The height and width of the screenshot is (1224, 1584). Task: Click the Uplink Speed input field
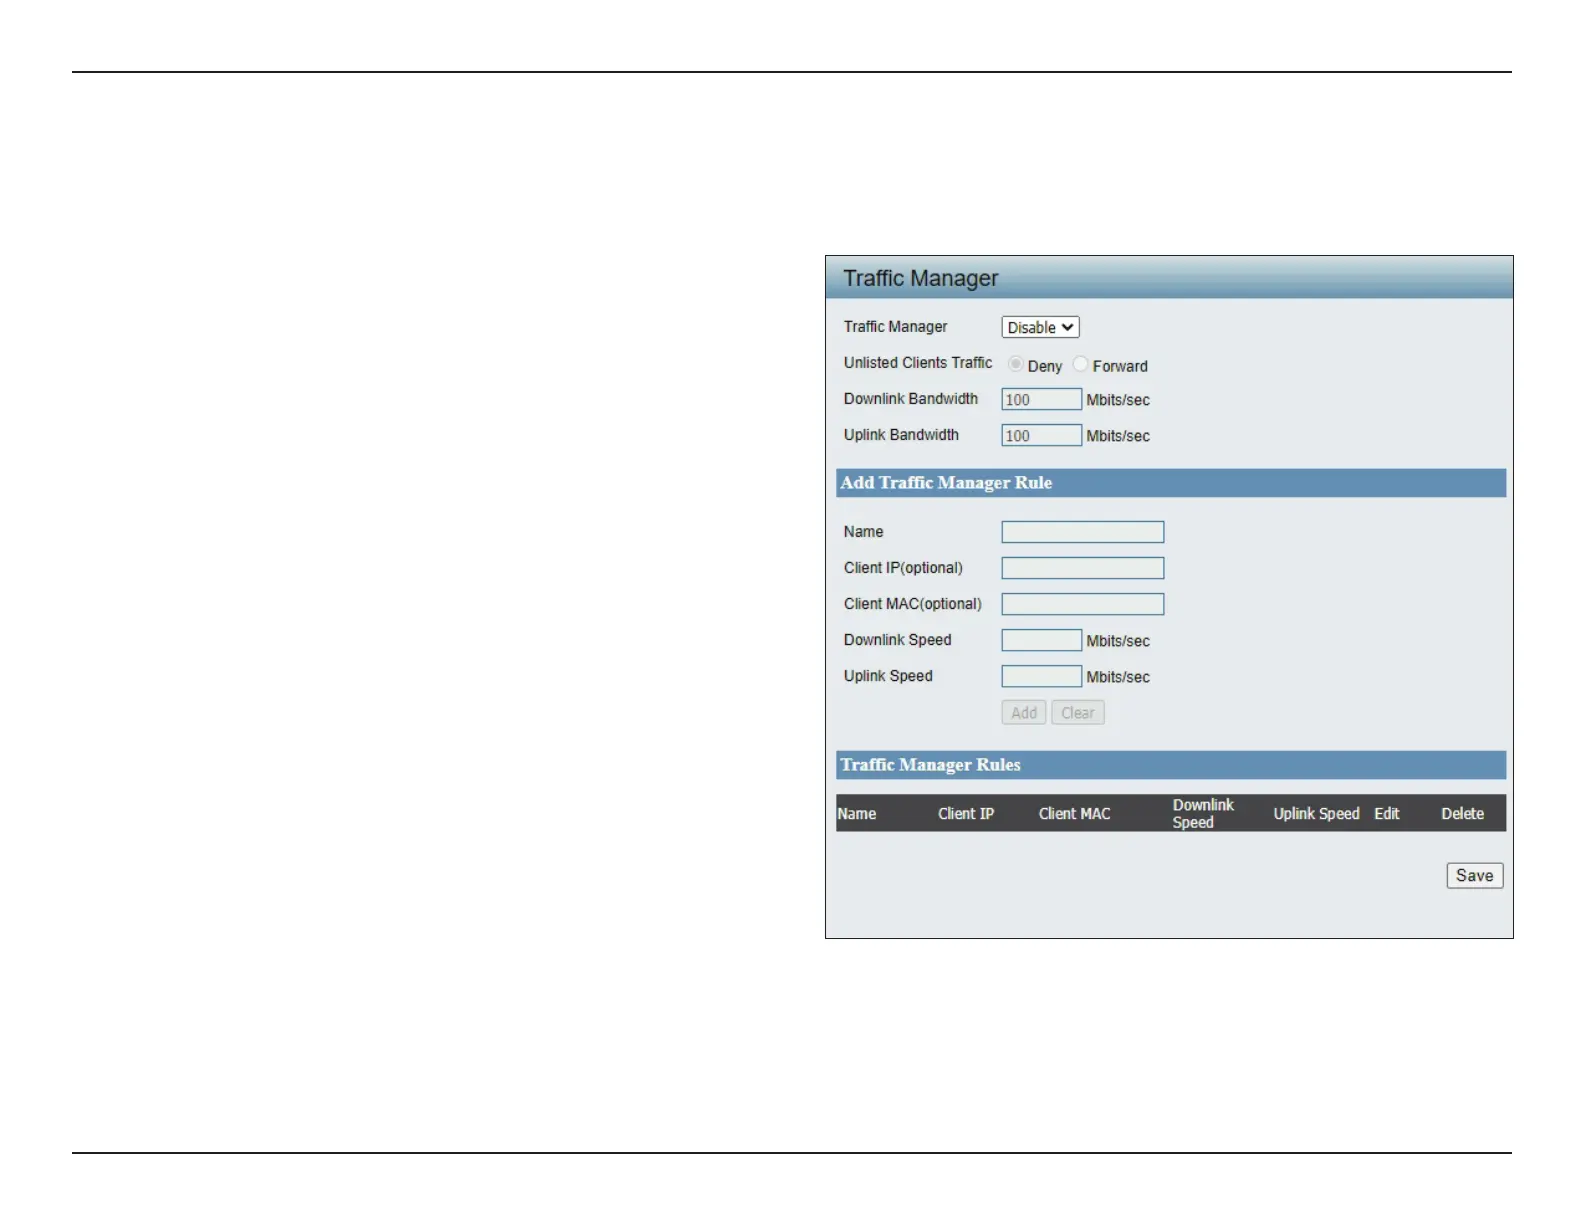click(1041, 676)
